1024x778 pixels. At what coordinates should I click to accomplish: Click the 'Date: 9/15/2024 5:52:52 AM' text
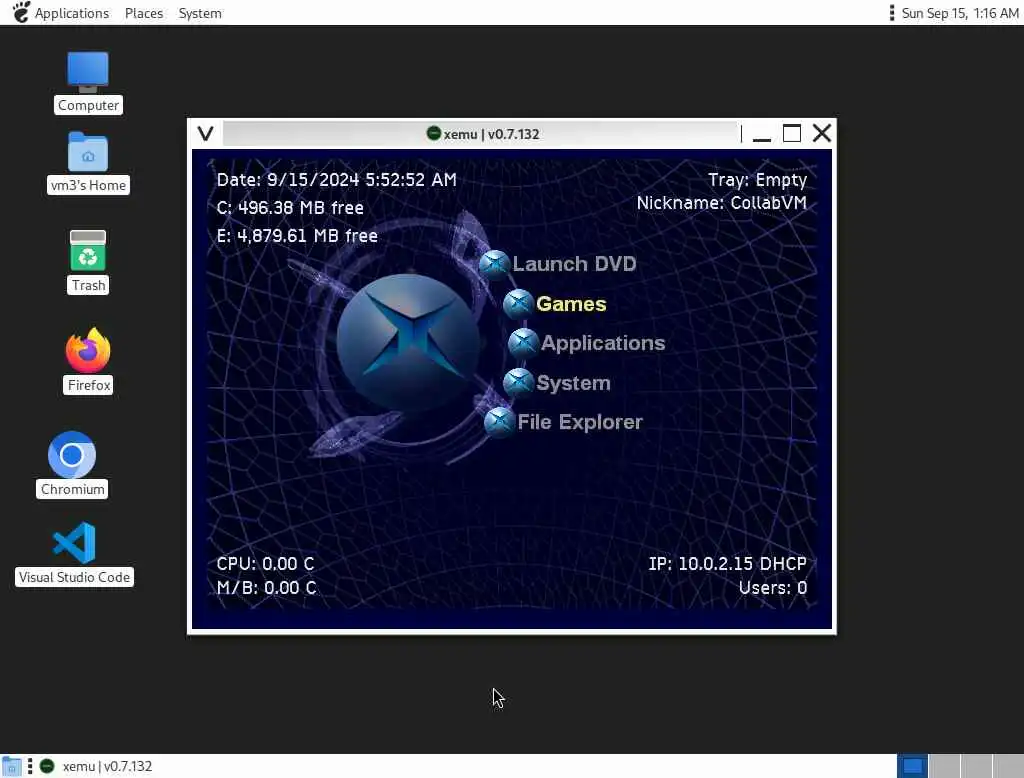(x=336, y=180)
